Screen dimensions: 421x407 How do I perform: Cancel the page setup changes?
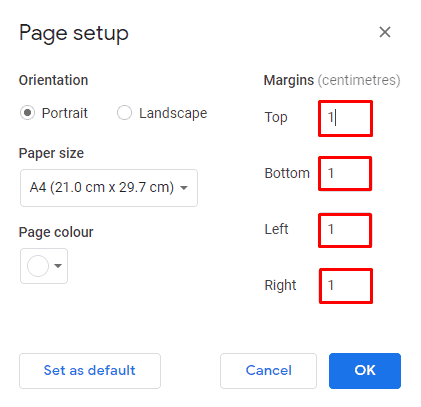pyautogui.click(x=268, y=371)
